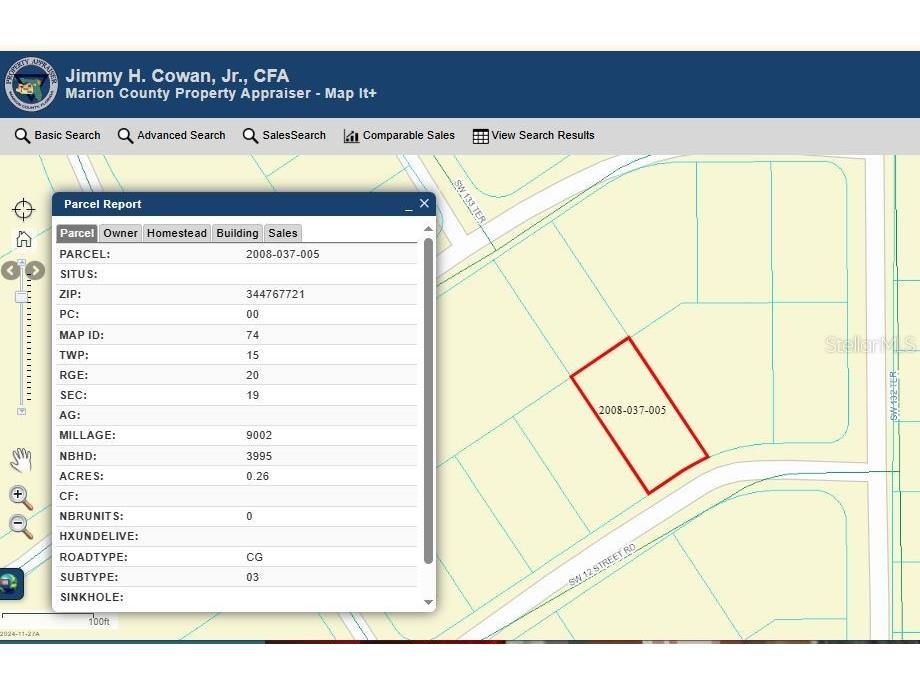
Task: Click the Property Appraiser seal logo
Action: pos(31,84)
